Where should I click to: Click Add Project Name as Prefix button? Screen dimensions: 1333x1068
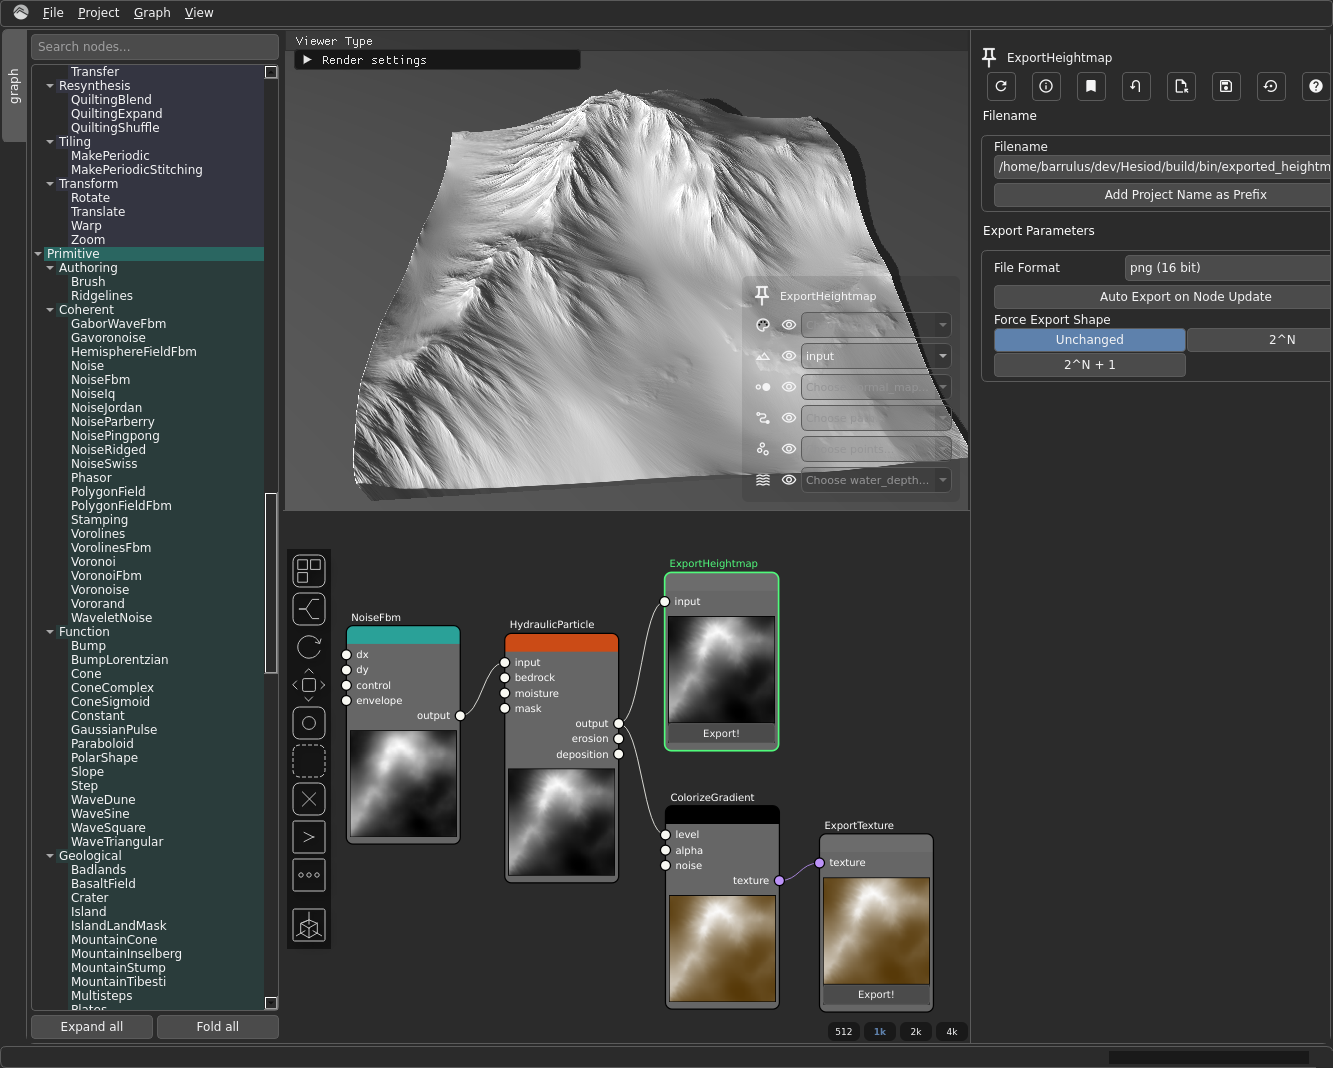pos(1163,195)
